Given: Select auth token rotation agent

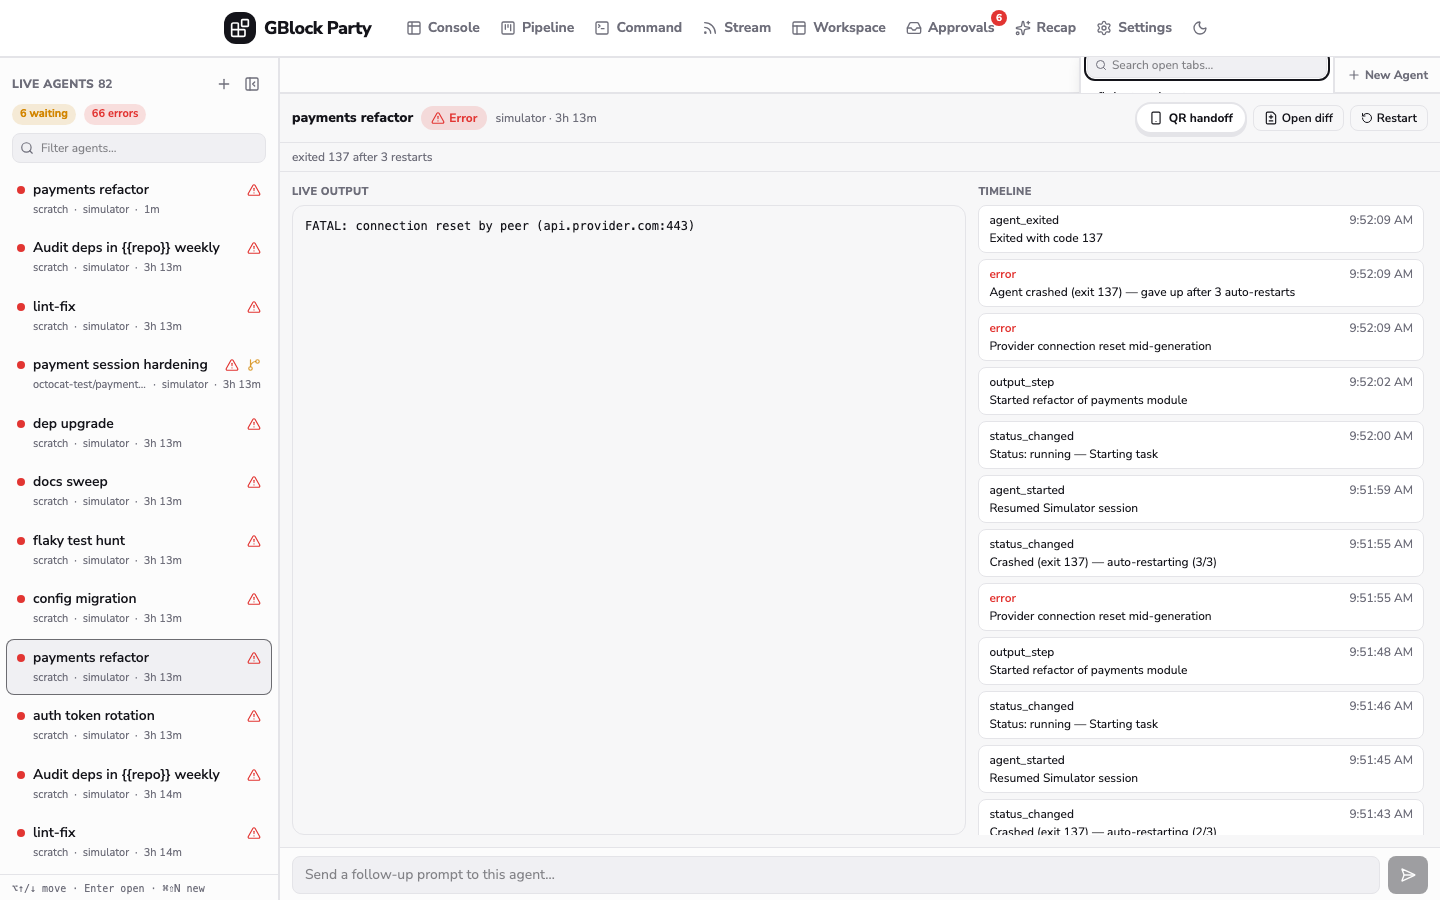Looking at the screenshot, I should (x=139, y=725).
